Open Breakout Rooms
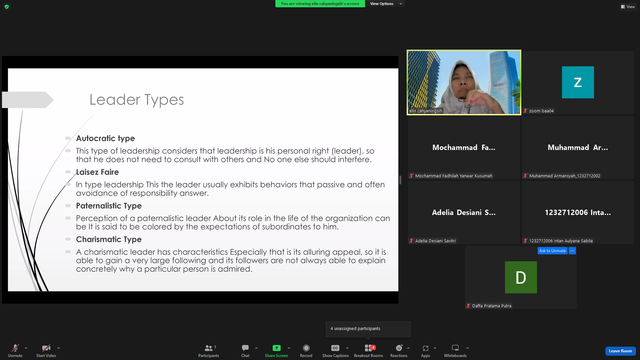 (369, 350)
